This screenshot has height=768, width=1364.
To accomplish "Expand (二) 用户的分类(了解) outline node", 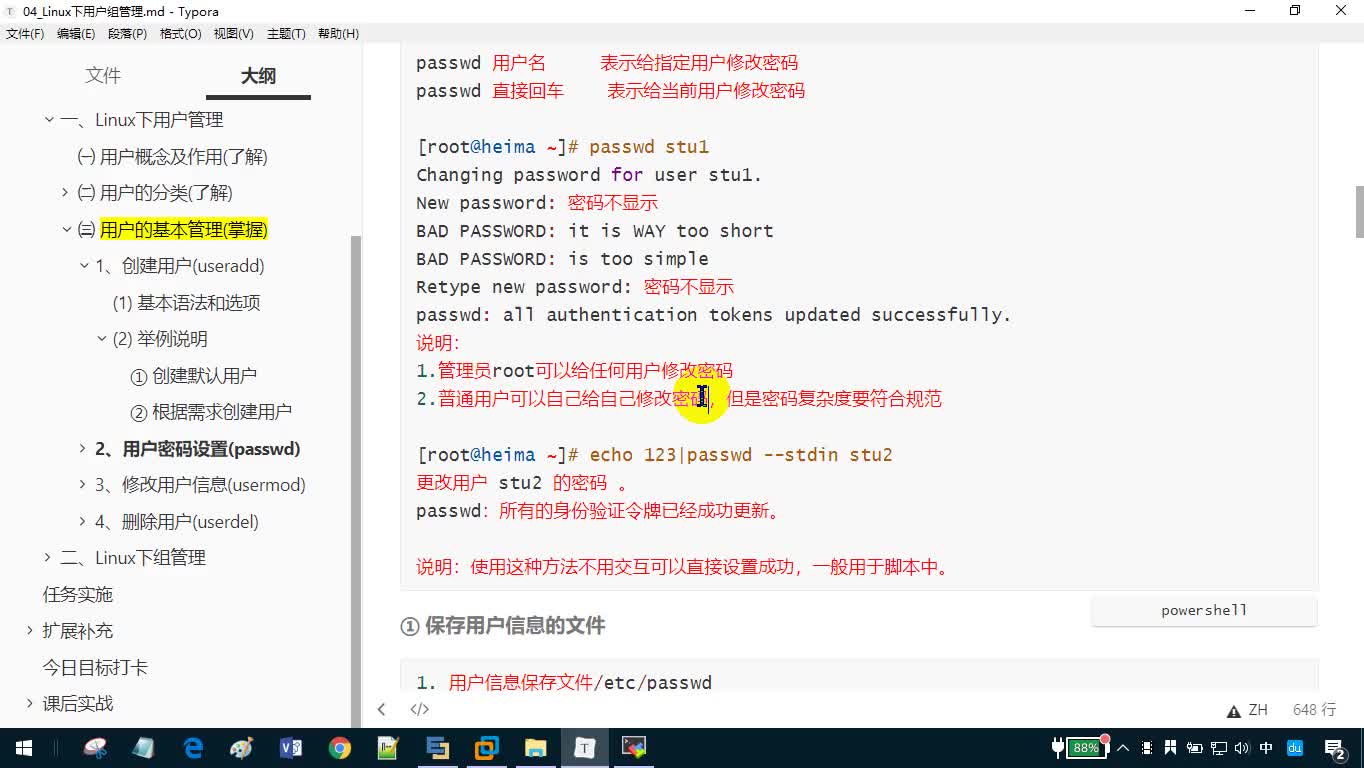I will coord(66,193).
